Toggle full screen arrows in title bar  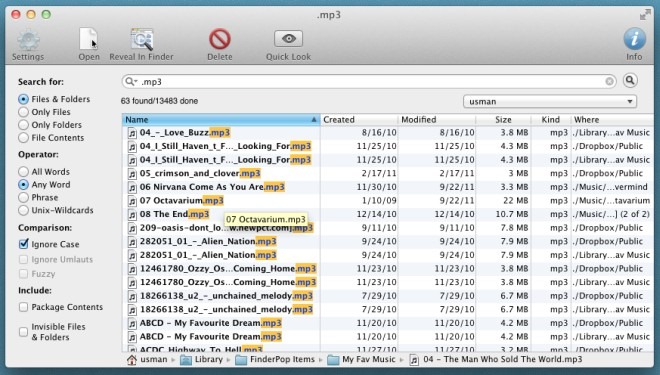(x=645, y=15)
